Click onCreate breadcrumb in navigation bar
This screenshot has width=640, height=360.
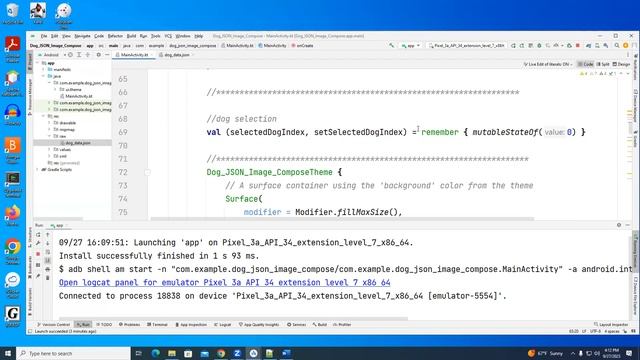302,46
